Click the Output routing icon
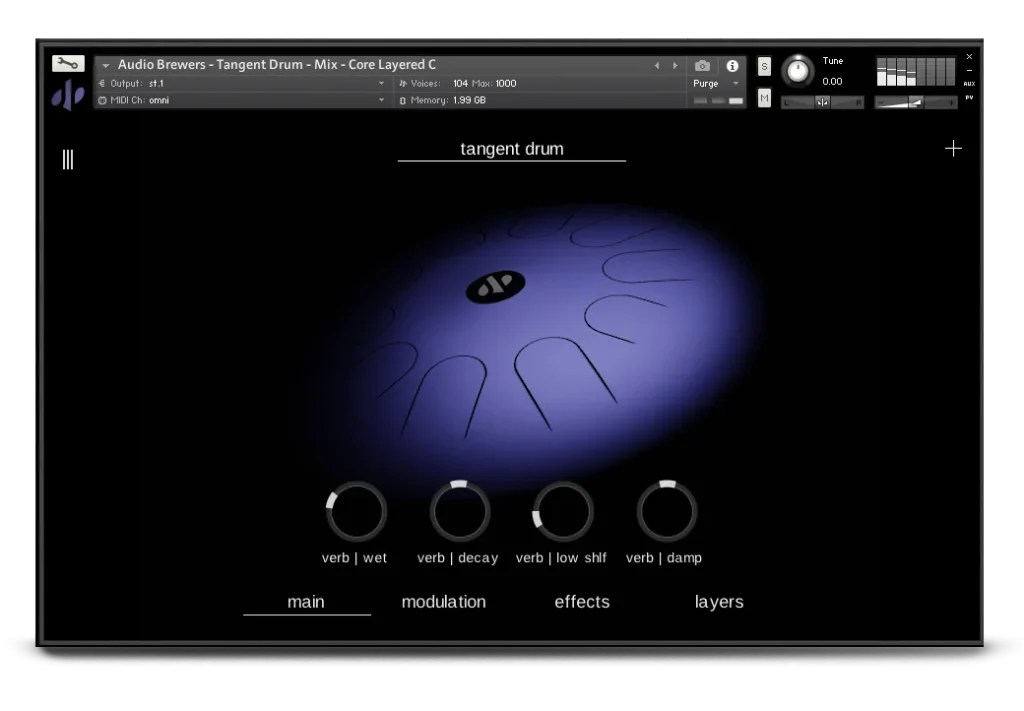Screen dimensions: 1024x711 coord(102,84)
